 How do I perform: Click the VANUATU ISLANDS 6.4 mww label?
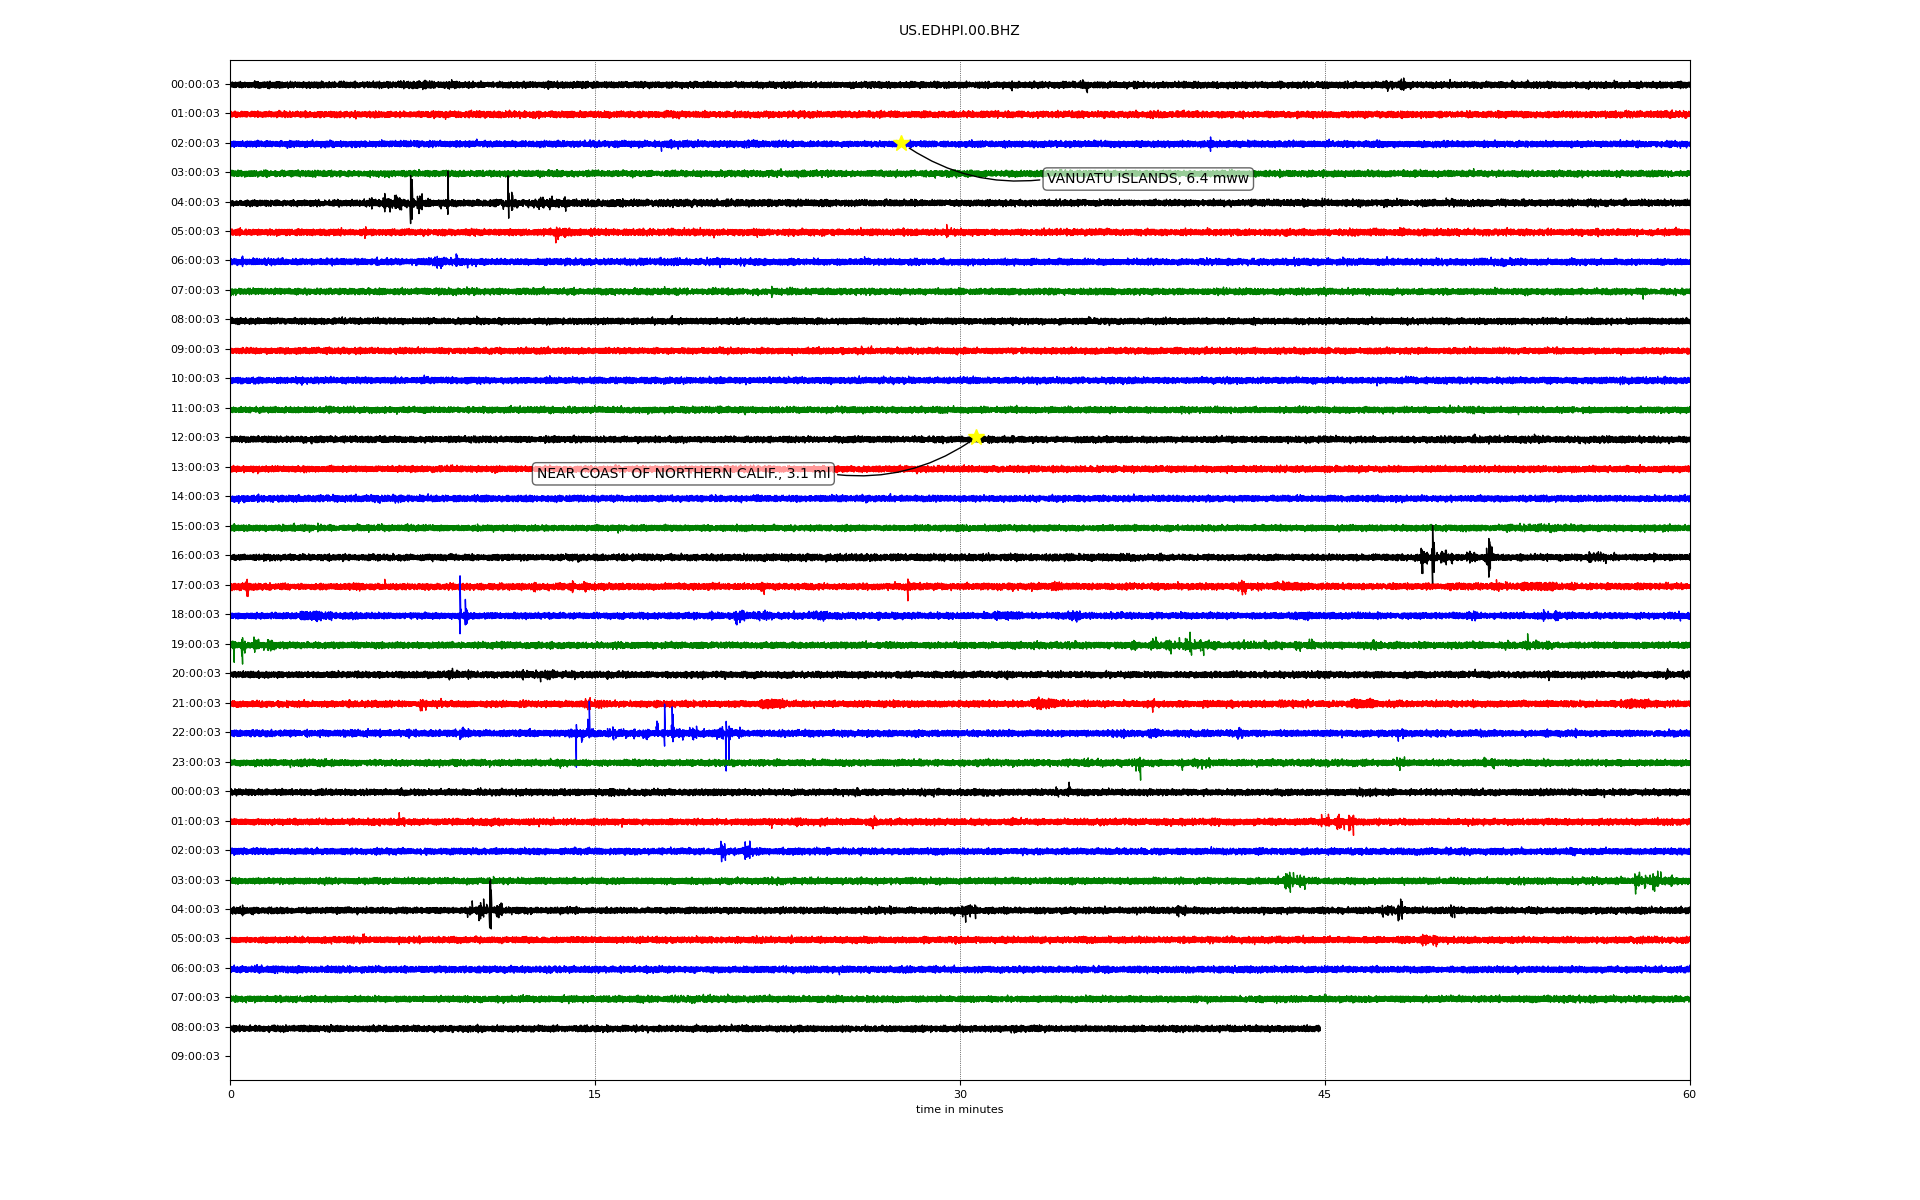click(x=1147, y=179)
